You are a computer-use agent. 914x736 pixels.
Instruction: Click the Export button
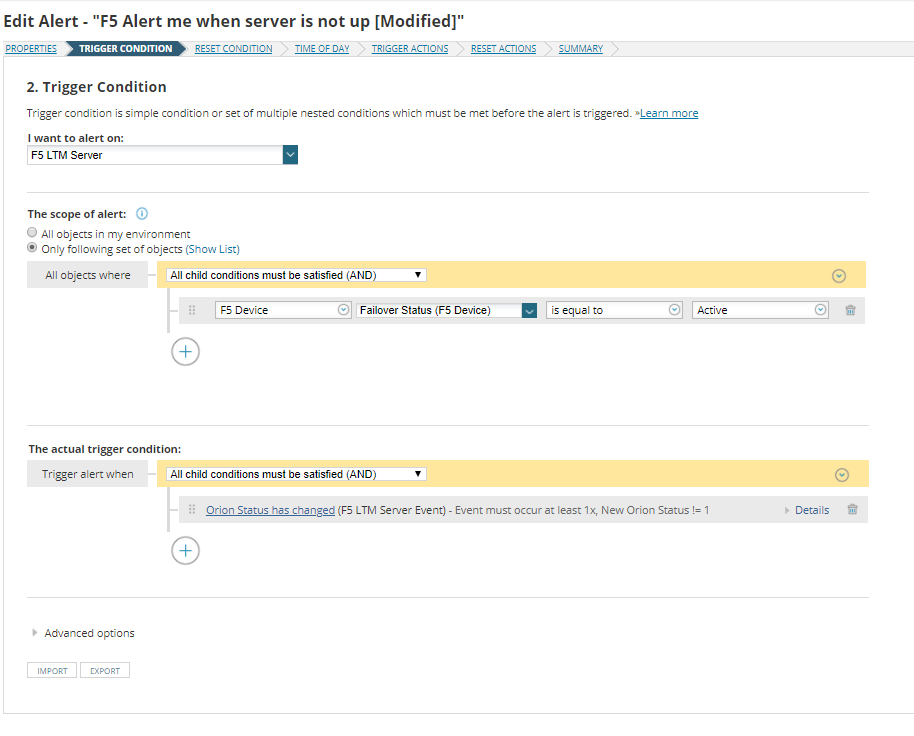click(x=105, y=671)
